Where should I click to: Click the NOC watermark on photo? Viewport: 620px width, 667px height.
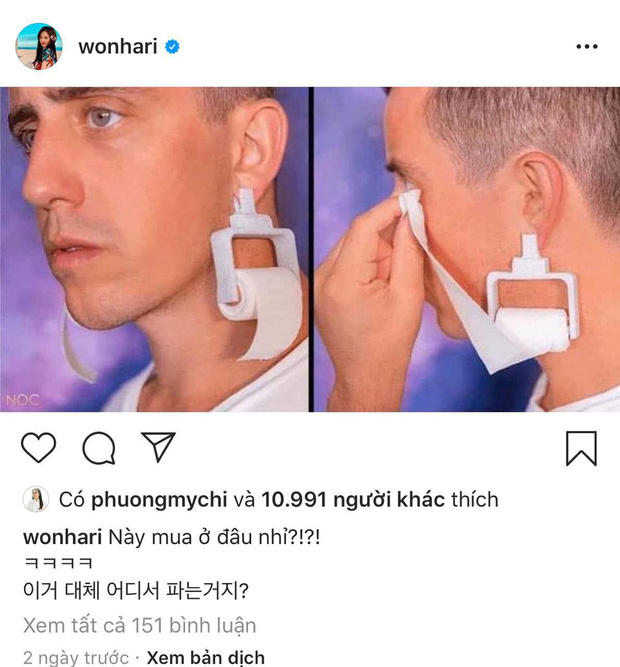[x=22, y=400]
